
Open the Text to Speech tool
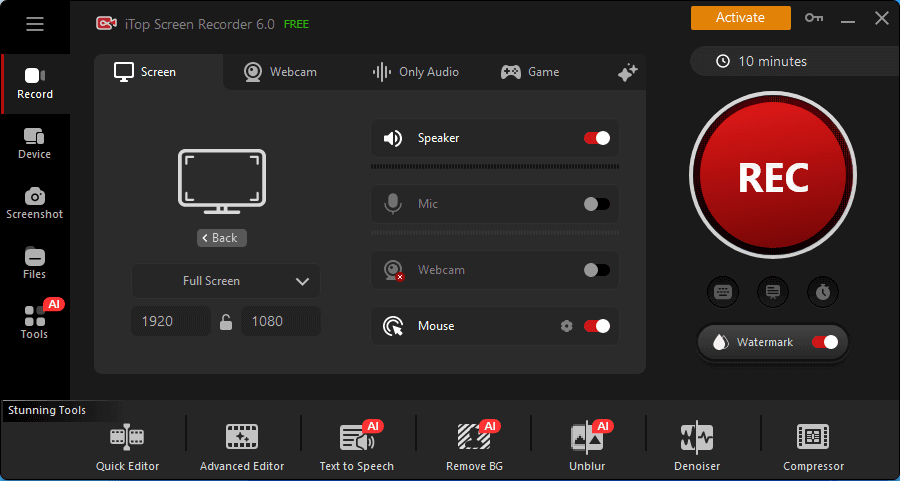coord(356,447)
